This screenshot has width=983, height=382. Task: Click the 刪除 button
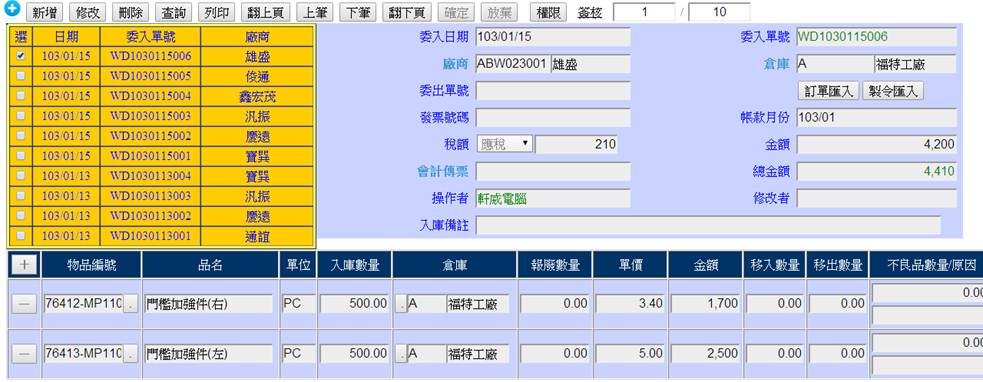click(130, 12)
